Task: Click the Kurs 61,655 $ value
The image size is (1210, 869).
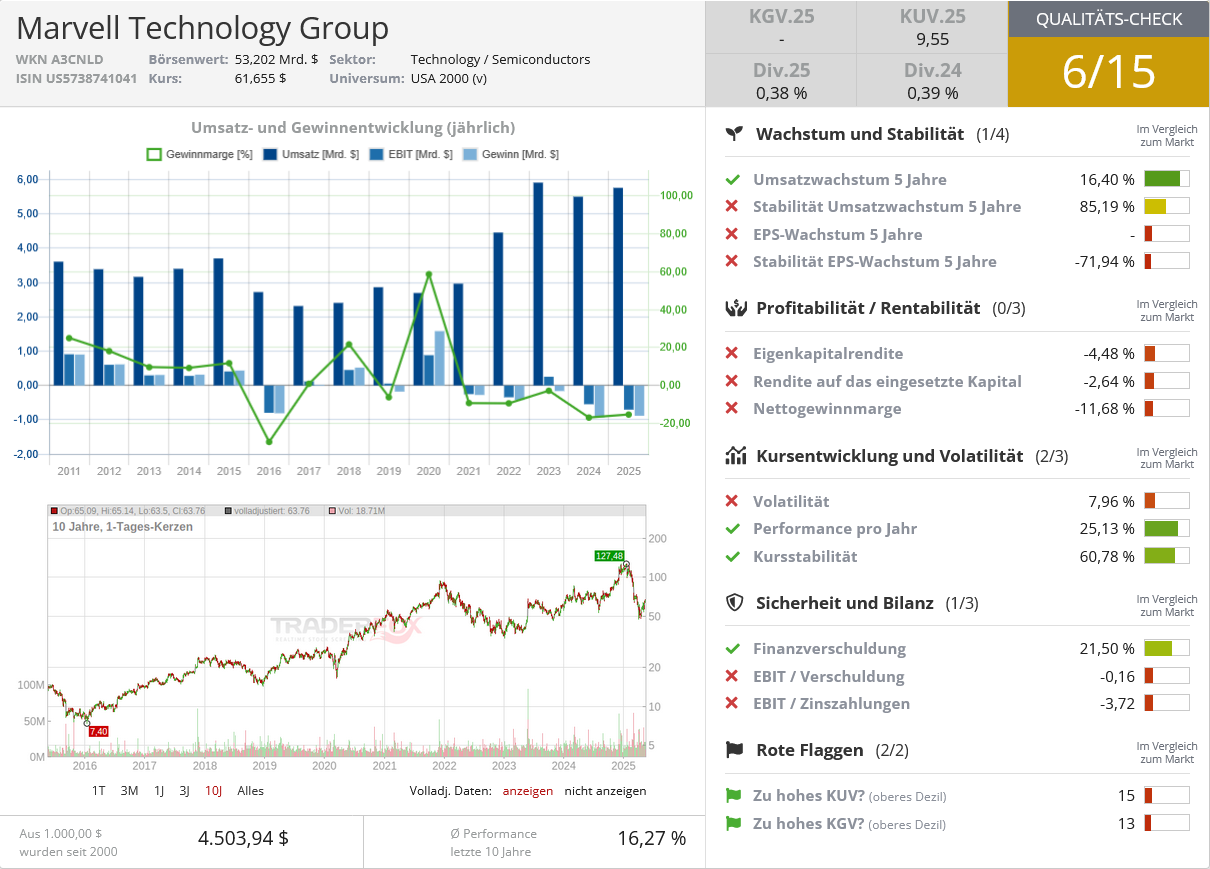Action: click(260, 78)
